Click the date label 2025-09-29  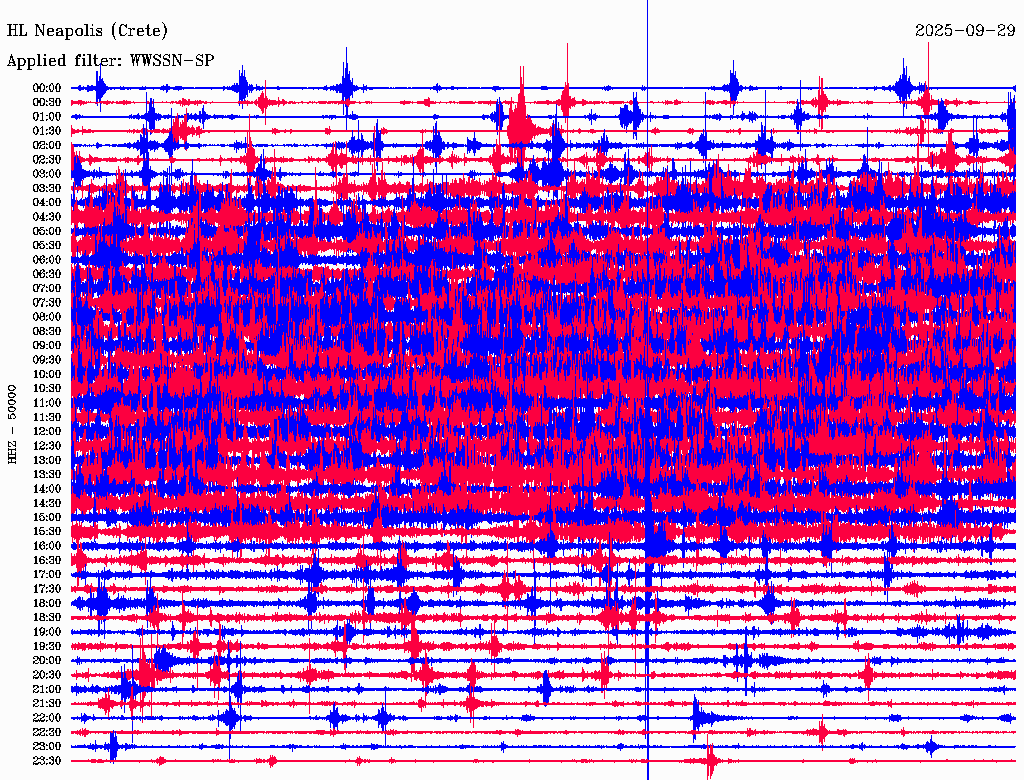(x=965, y=30)
